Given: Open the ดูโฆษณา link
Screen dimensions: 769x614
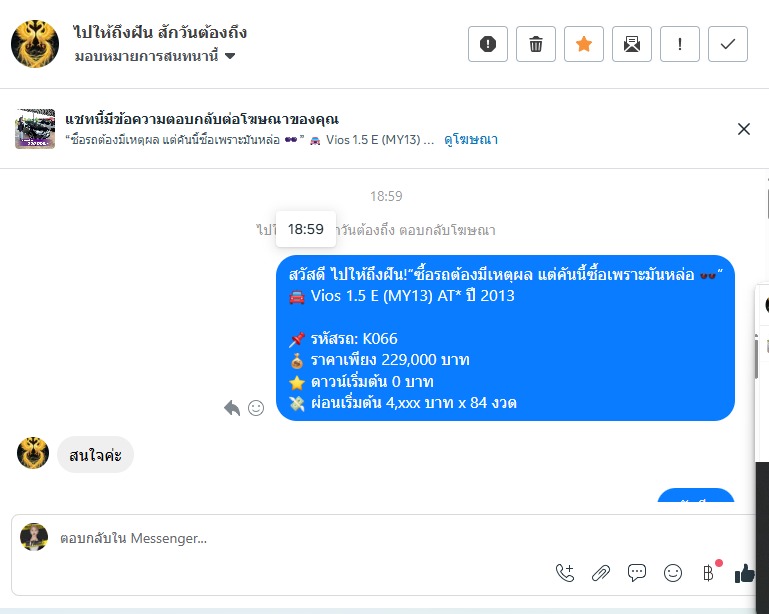Looking at the screenshot, I should tap(471, 140).
